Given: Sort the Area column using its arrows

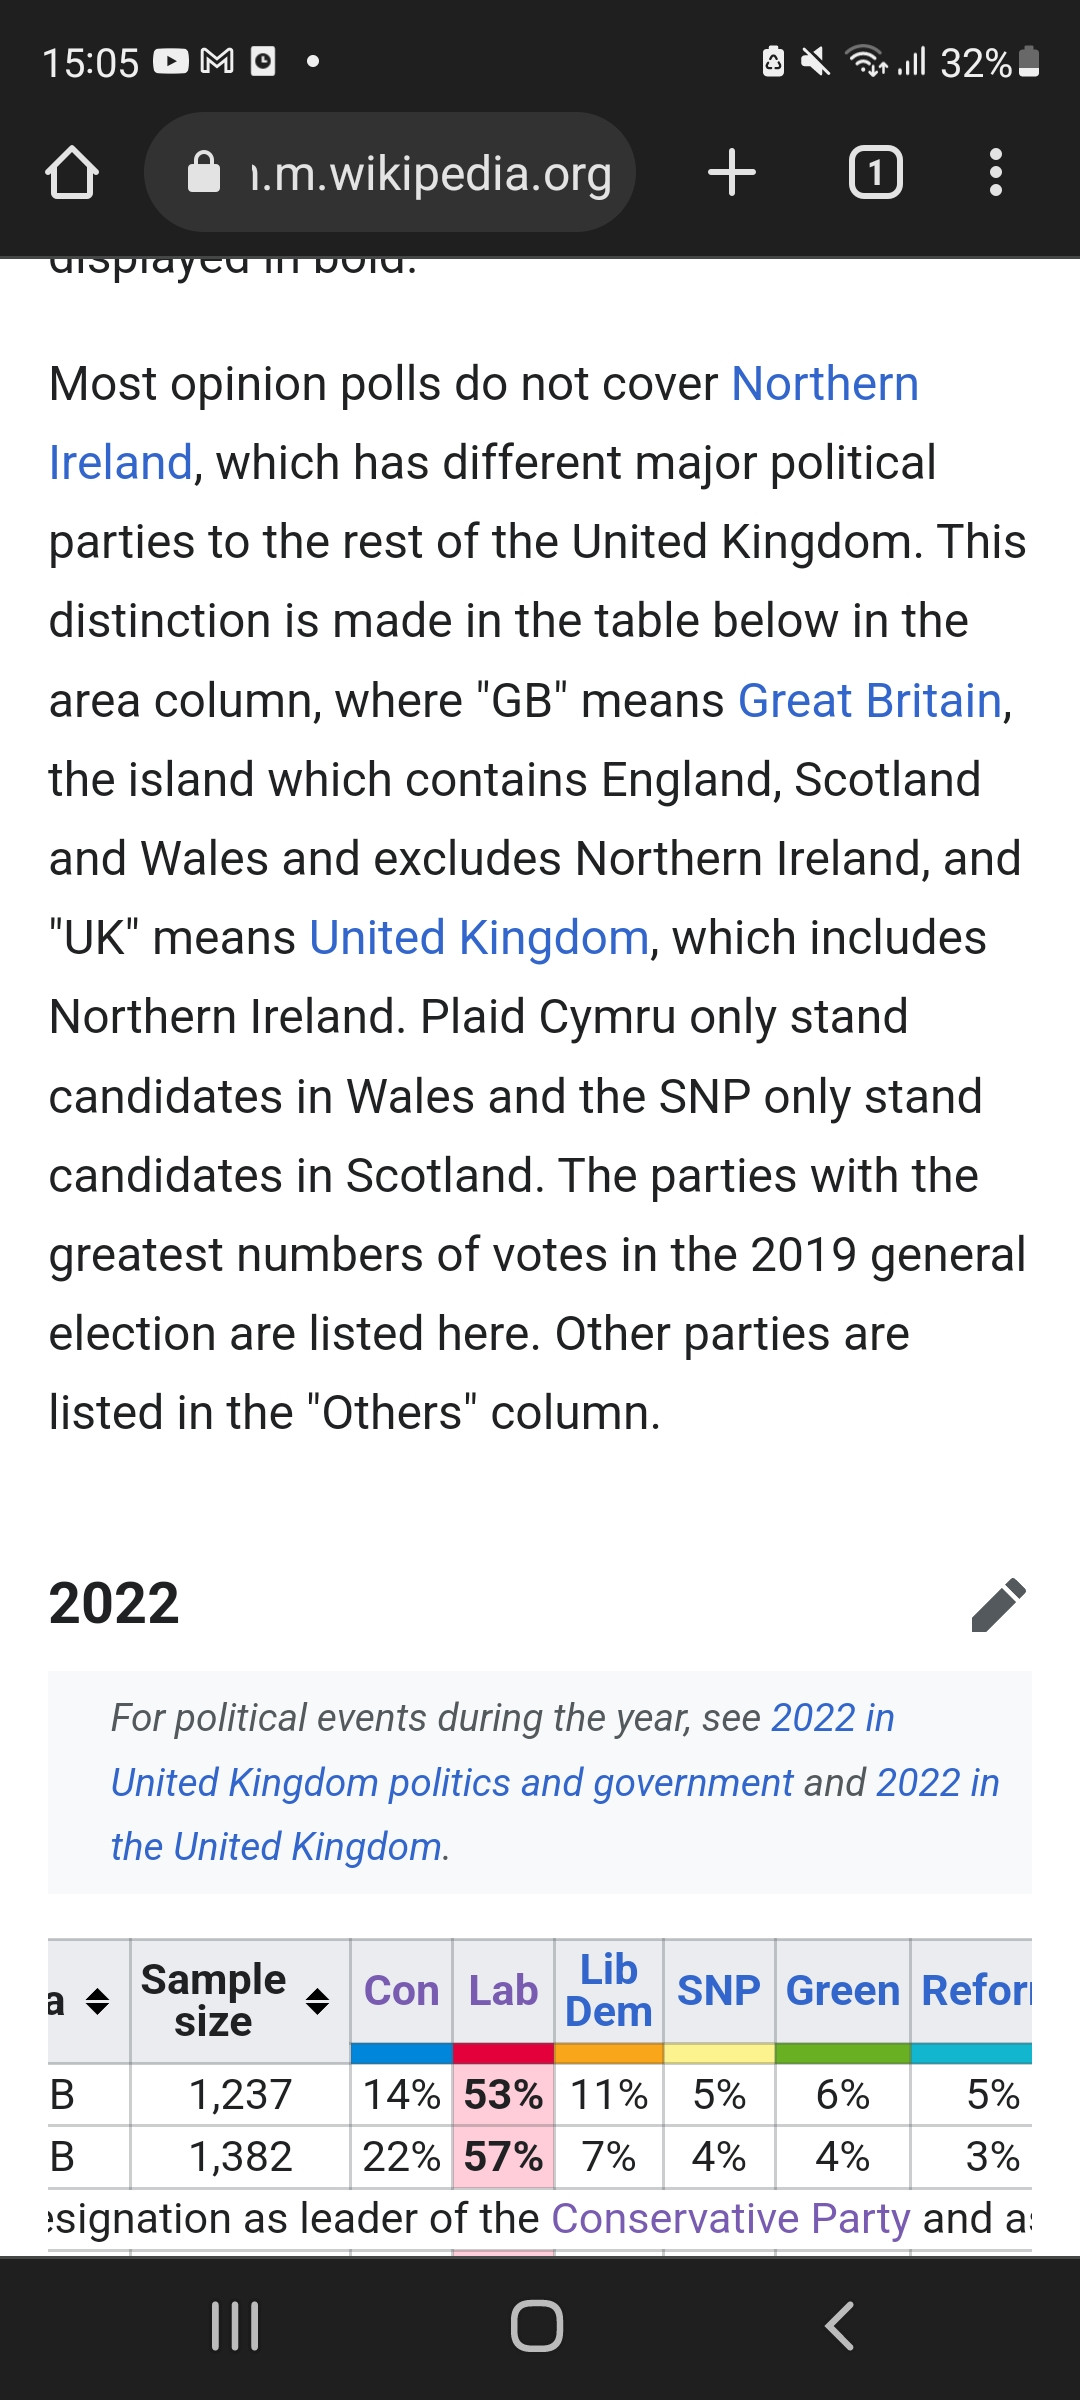Looking at the screenshot, I should [x=97, y=2001].
